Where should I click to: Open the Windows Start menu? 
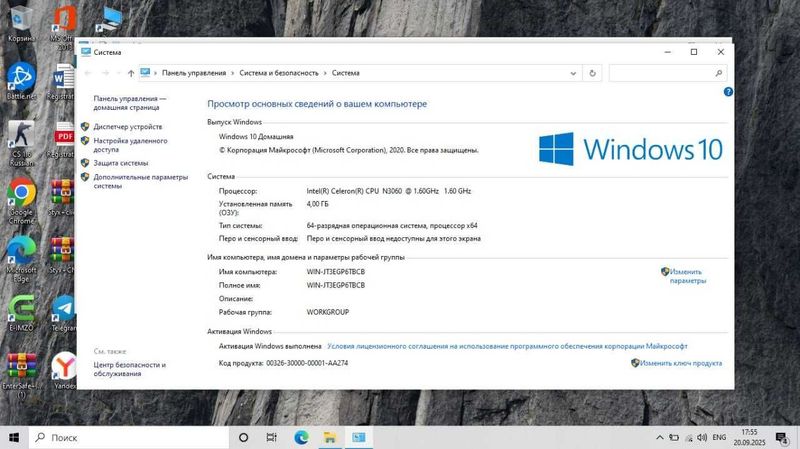click(x=14, y=438)
